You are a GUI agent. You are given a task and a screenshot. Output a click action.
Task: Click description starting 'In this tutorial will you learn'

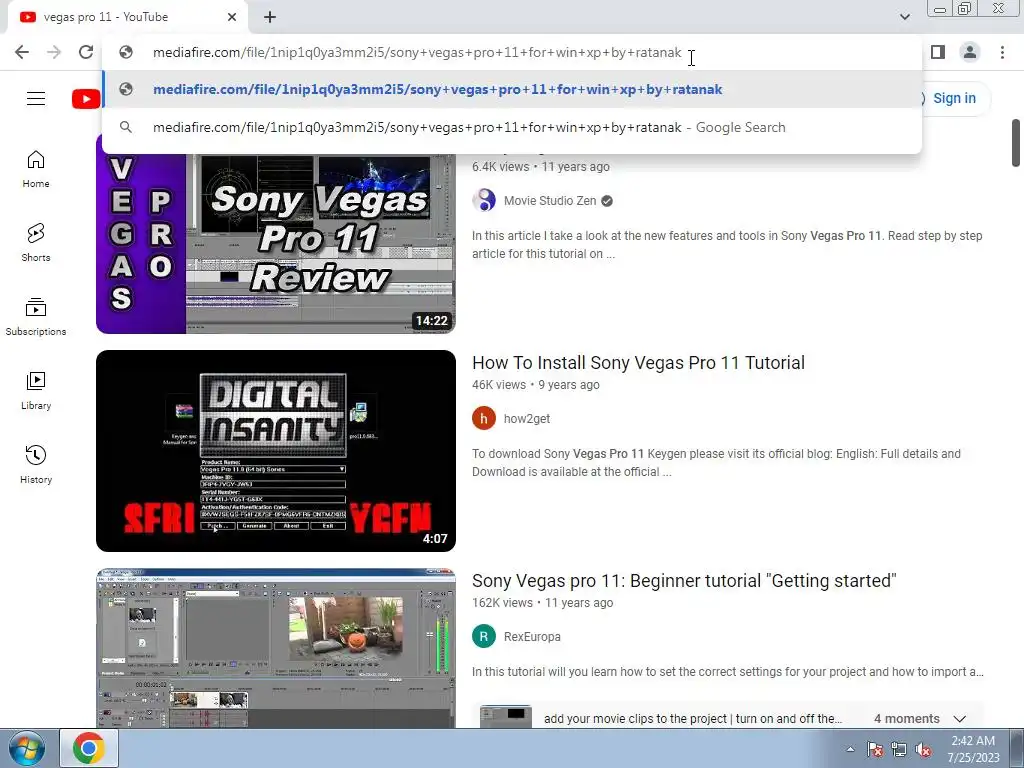pyautogui.click(x=728, y=671)
